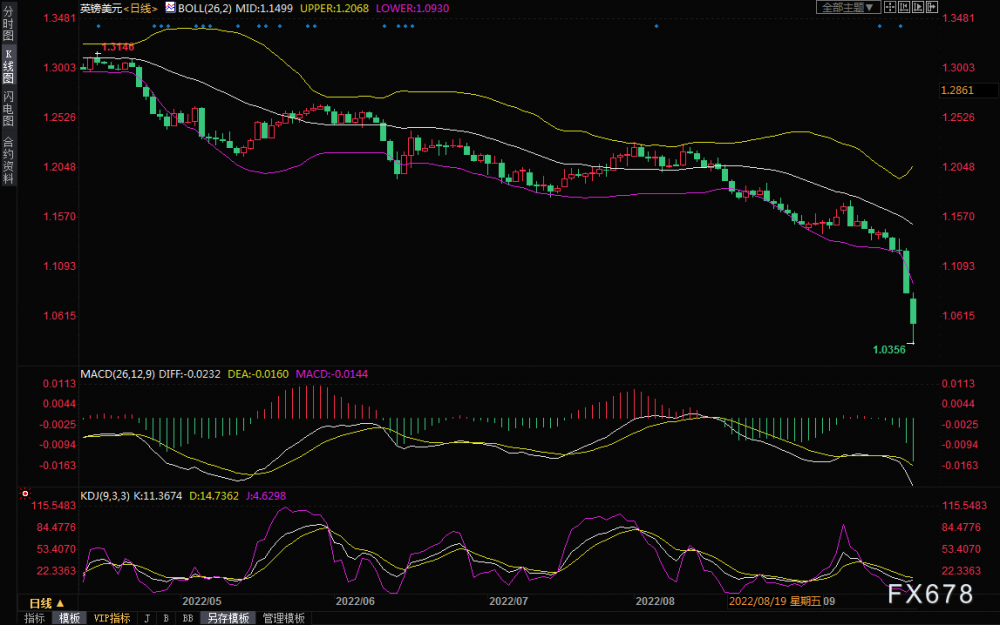1000x625 pixels.
Task: Click the J template button
Action: coord(147,618)
